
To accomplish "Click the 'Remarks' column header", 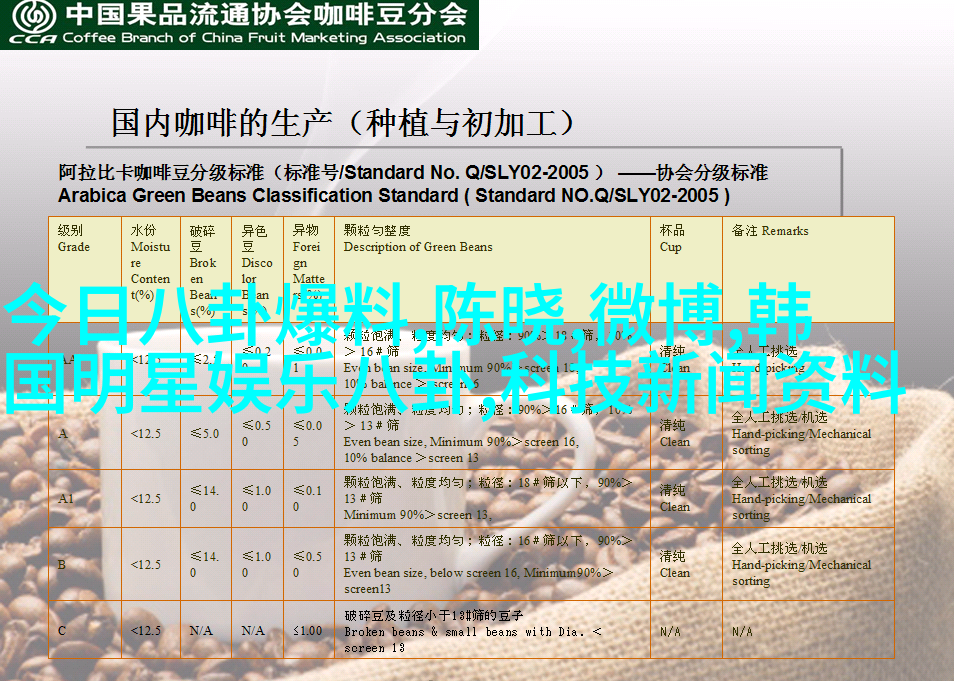I will 770,230.
